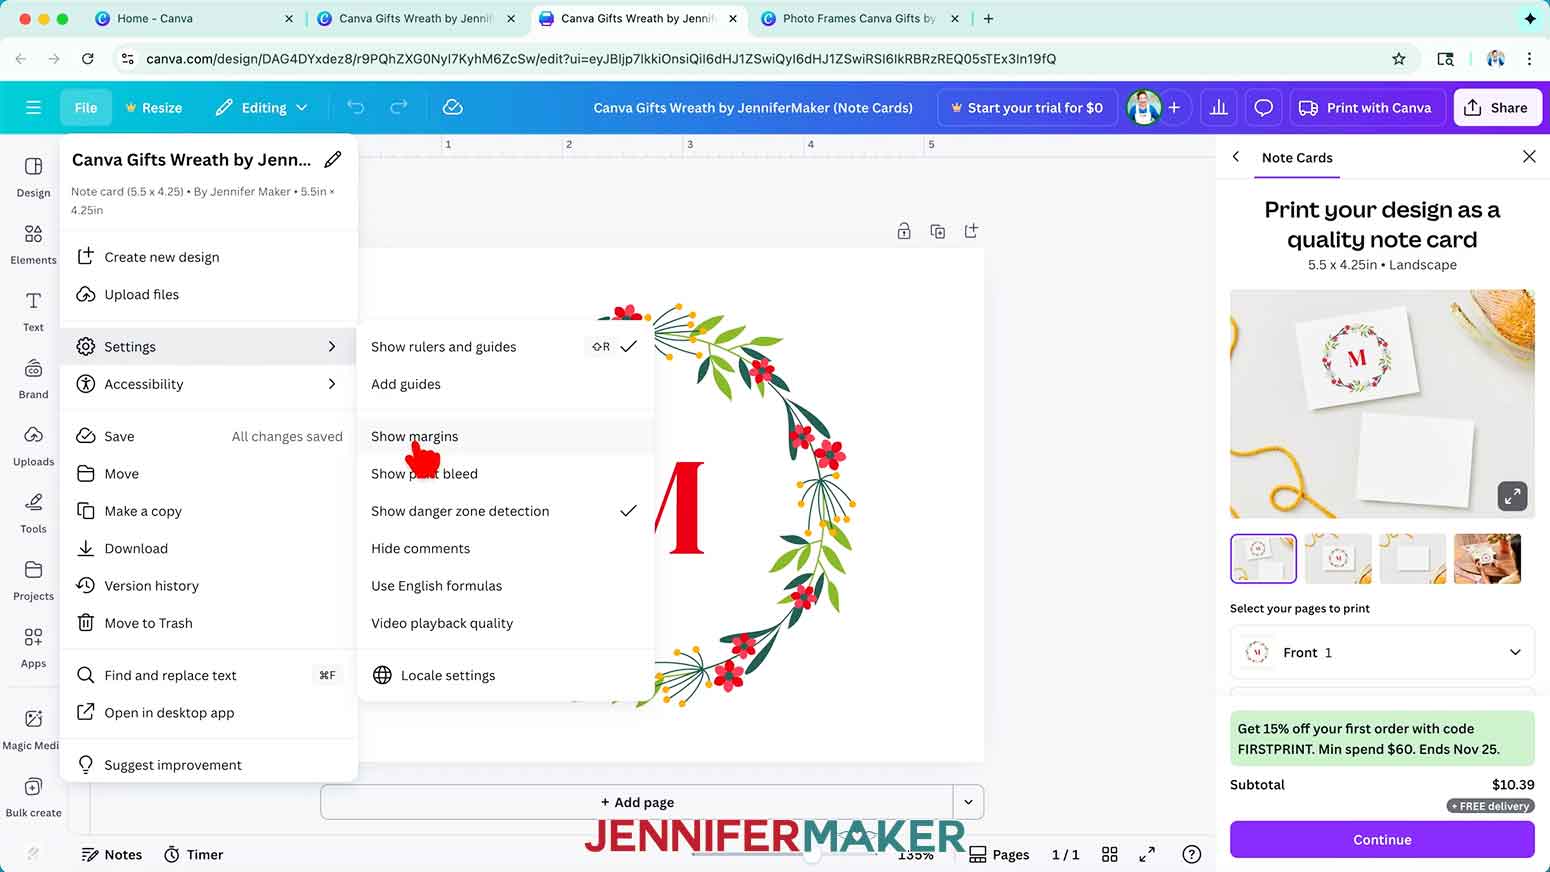1550x872 pixels.
Task: Toggle Show margins option
Action: 504,436
